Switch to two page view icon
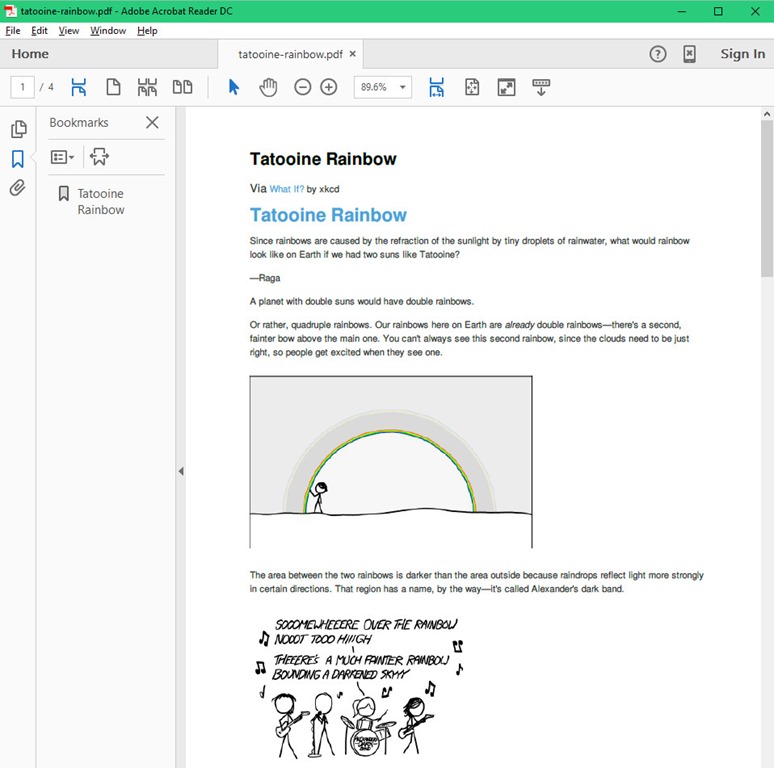774x768 pixels. click(x=182, y=87)
